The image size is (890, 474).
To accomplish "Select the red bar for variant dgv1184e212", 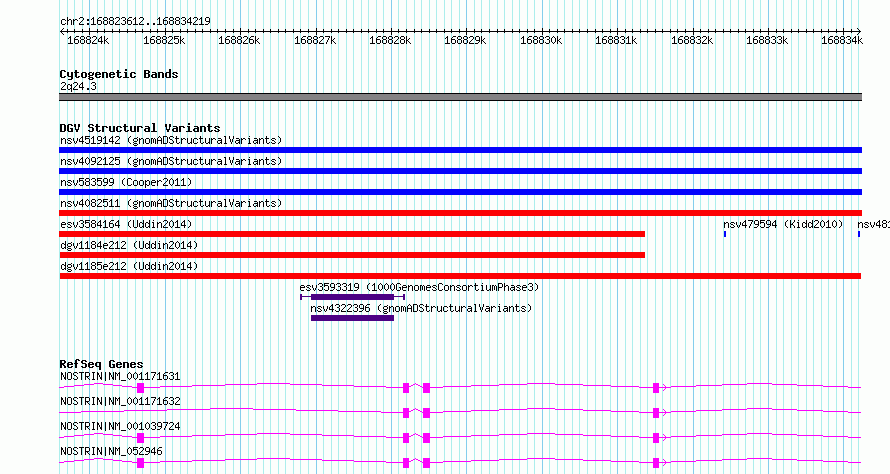I will [352, 255].
